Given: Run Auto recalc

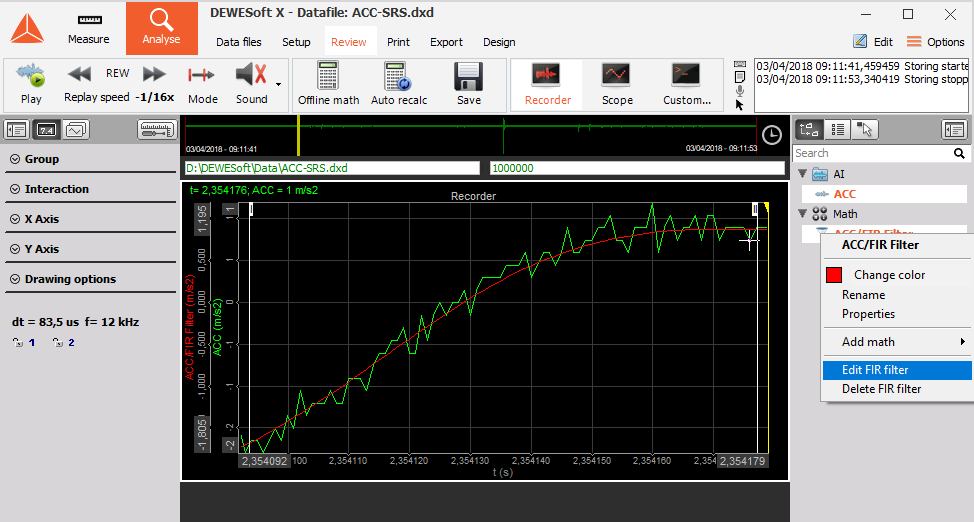Looking at the screenshot, I should 399,83.
